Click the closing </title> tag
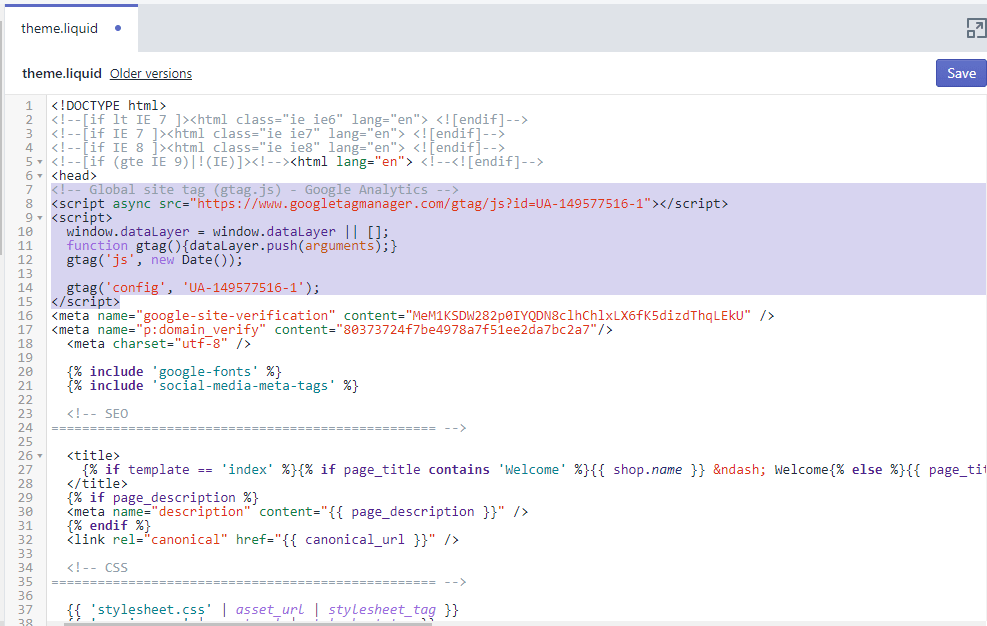987x626 pixels. [97, 484]
